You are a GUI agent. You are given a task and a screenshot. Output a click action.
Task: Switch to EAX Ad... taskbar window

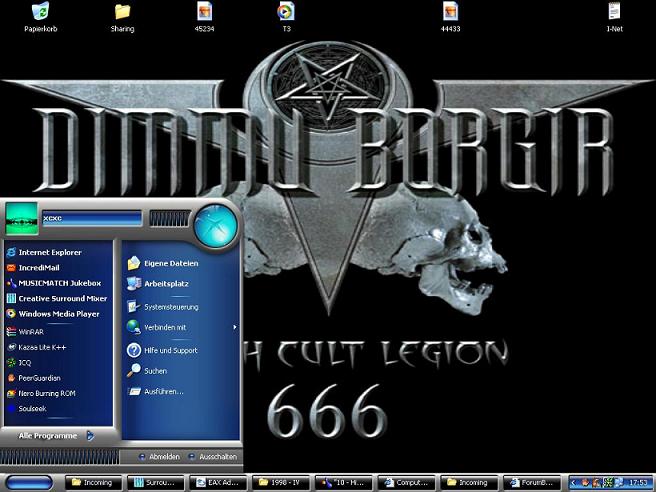(219, 483)
